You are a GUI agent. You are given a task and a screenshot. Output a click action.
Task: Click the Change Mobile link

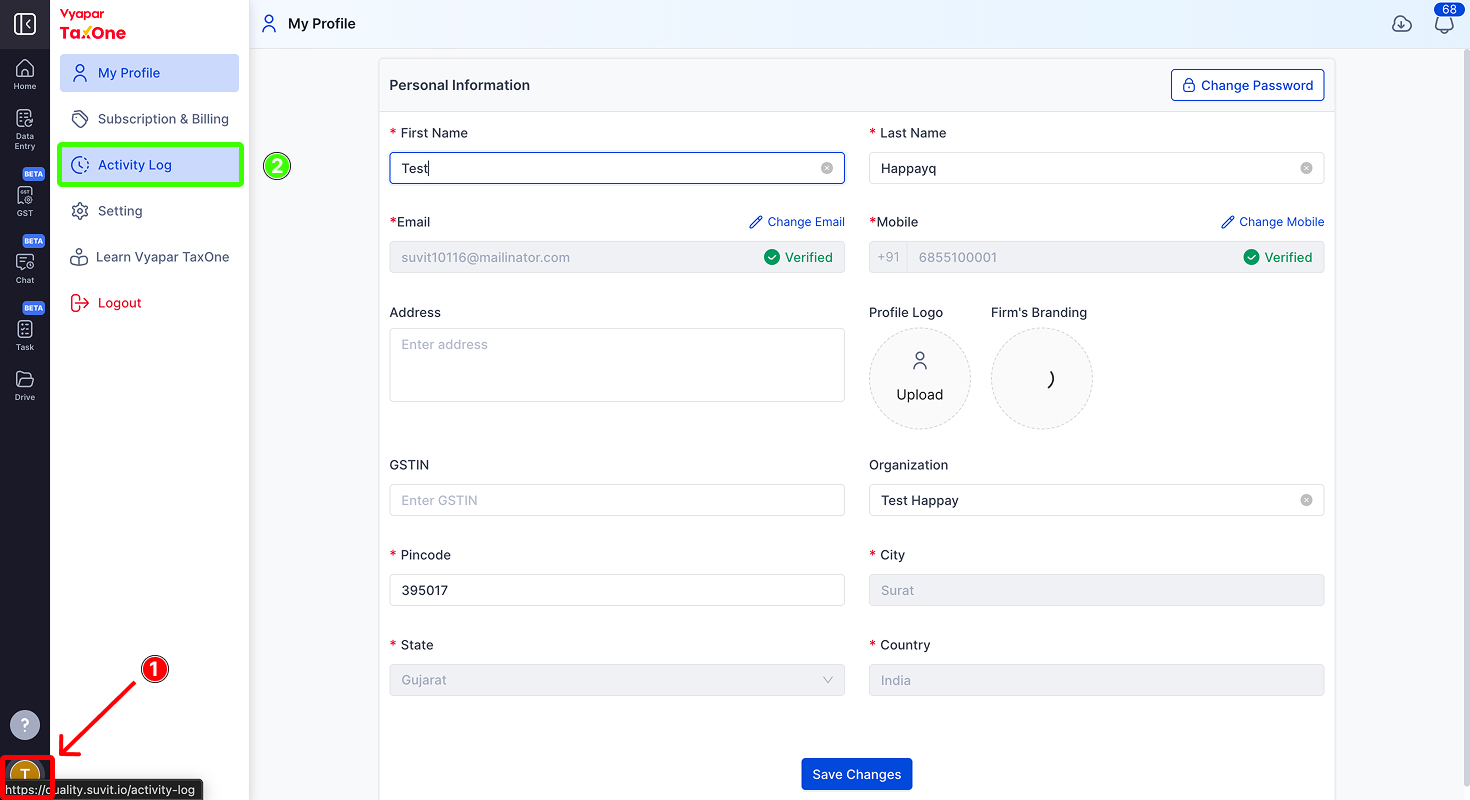1272,222
